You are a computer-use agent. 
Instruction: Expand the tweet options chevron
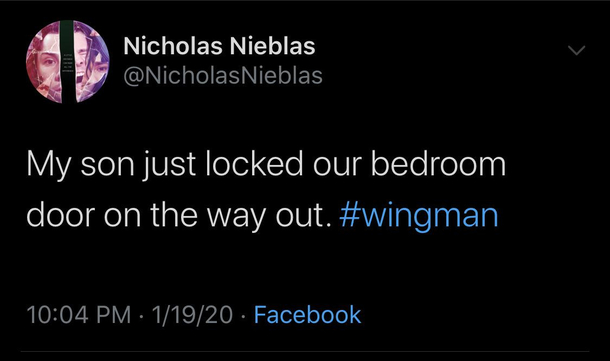click(x=576, y=50)
